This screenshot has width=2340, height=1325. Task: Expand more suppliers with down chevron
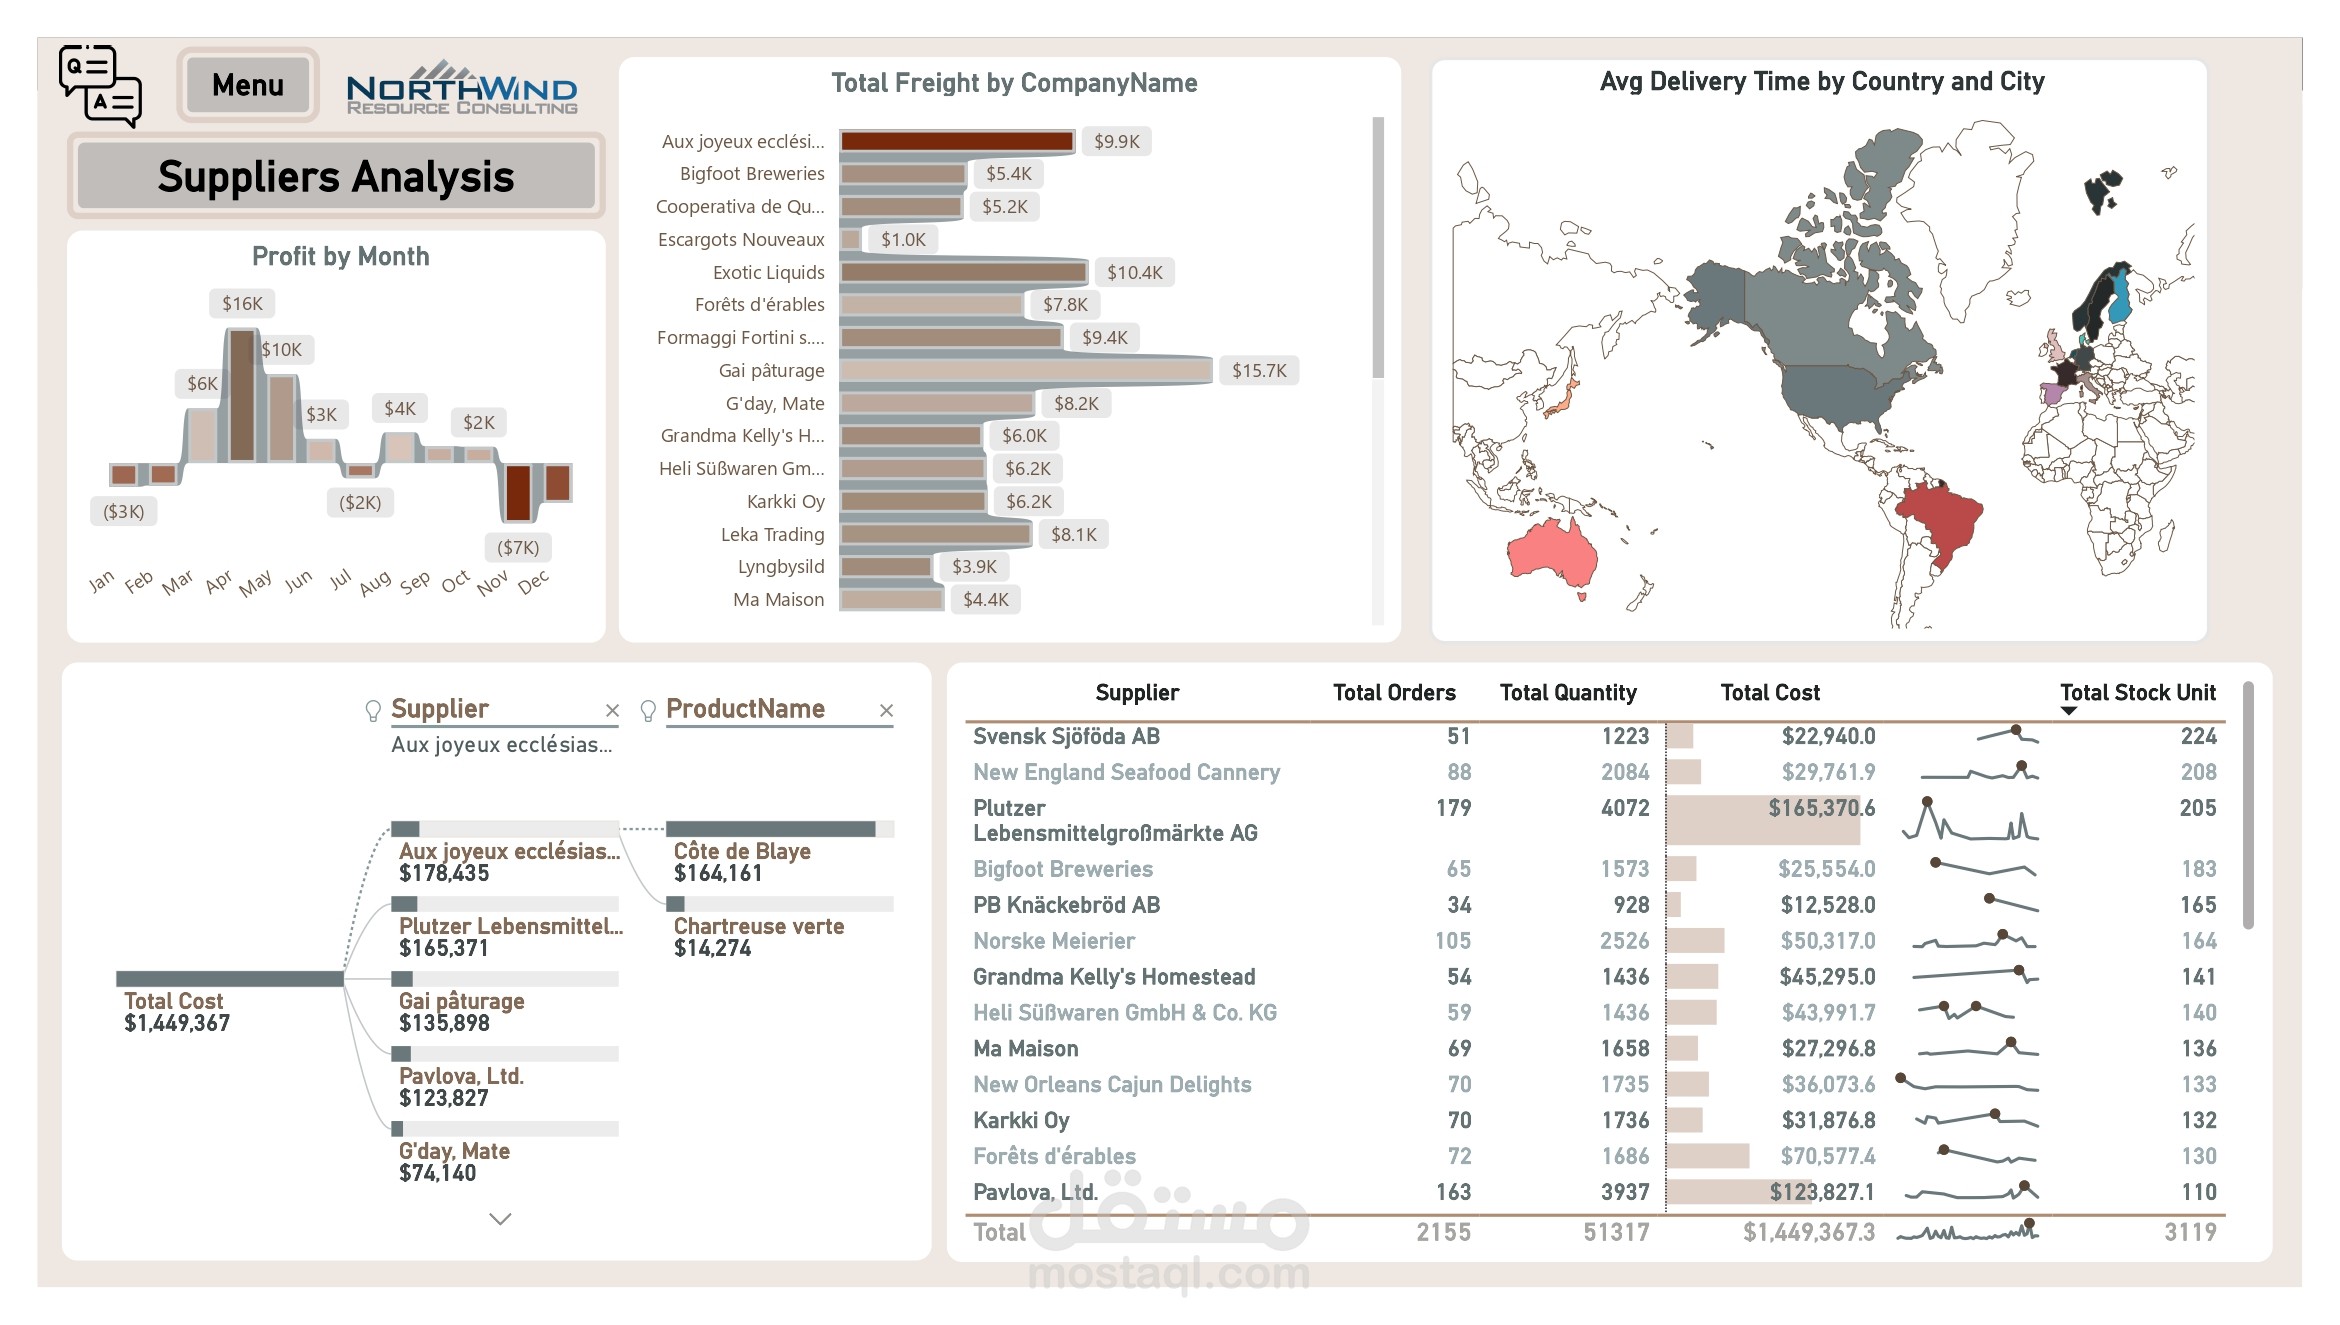500,1218
